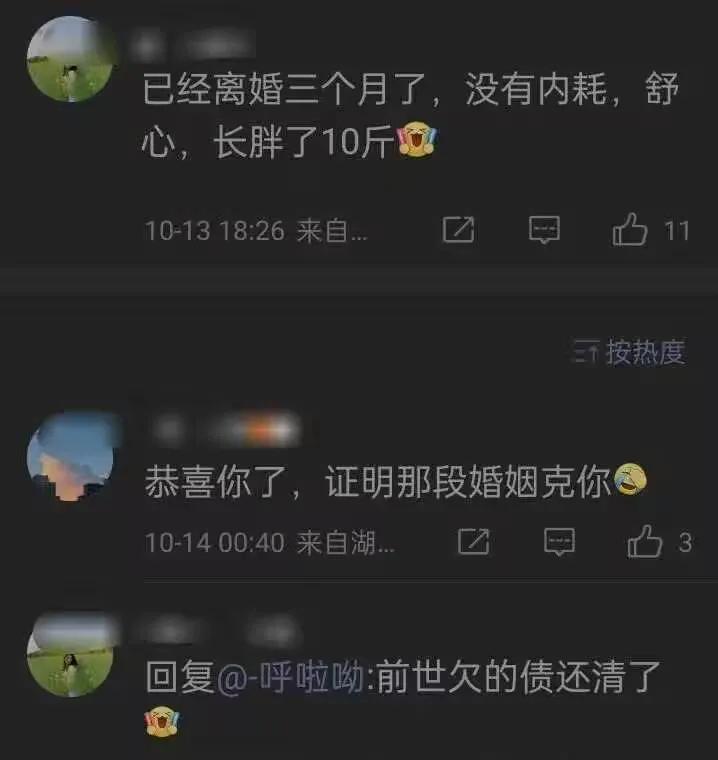
Task: Tap the 10-13 18:26 来自 timestamp
Action: [x=256, y=231]
